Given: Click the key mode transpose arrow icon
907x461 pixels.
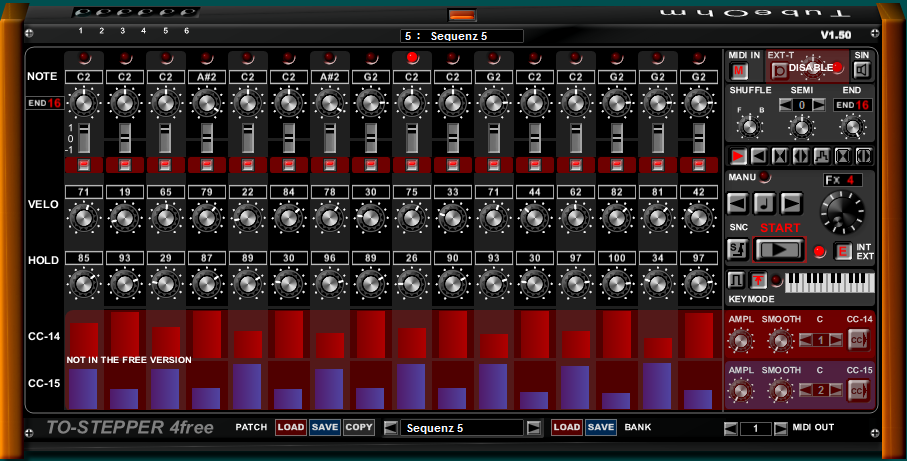Looking at the screenshot, I should coord(758,281).
